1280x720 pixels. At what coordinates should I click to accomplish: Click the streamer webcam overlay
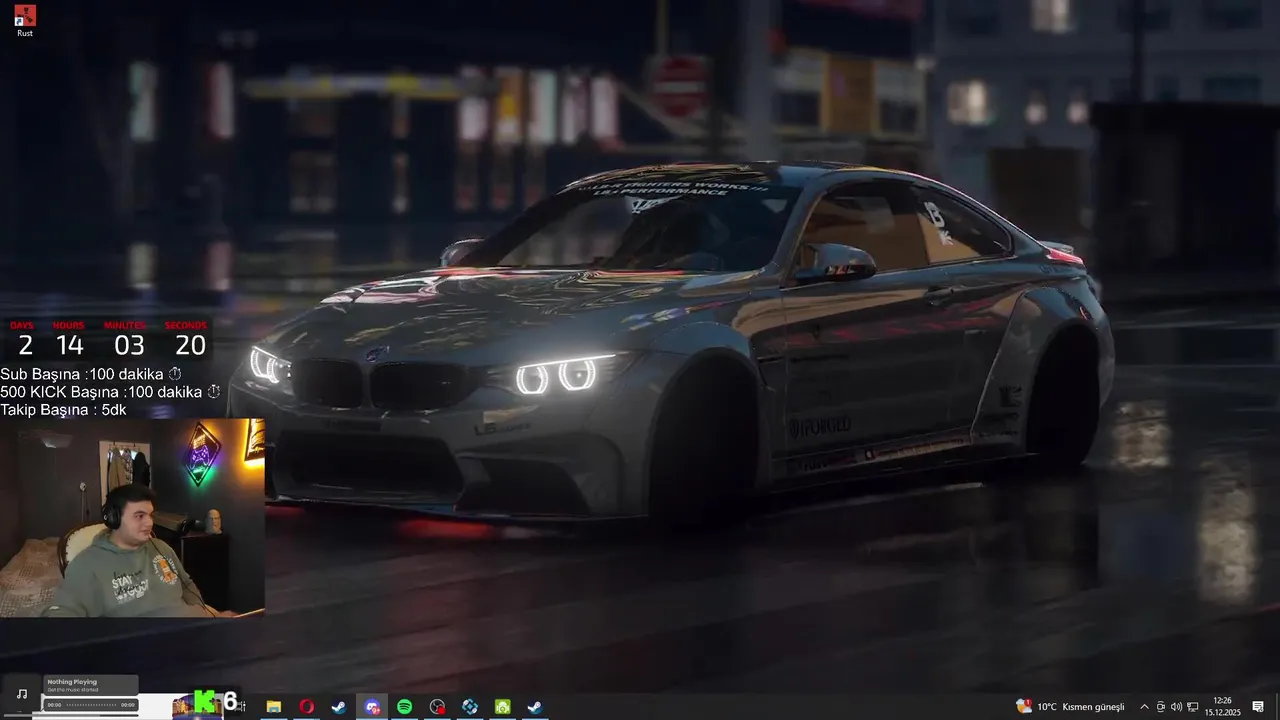pyautogui.click(x=132, y=517)
